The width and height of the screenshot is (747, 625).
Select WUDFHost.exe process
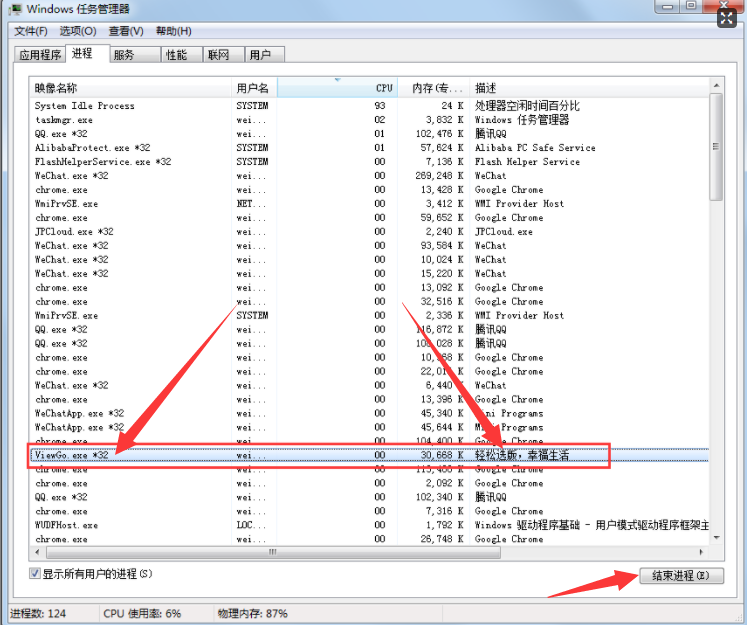click(x=369, y=525)
